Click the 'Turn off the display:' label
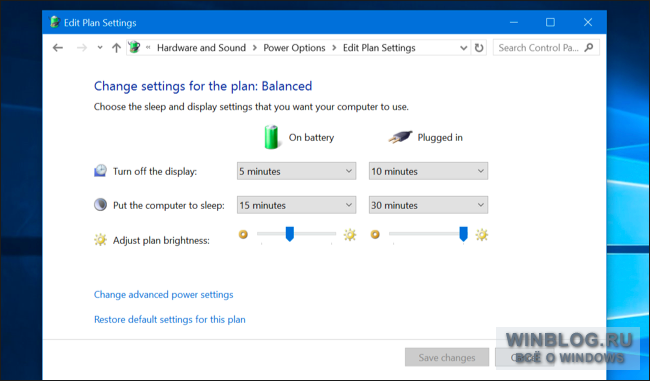 coord(155,171)
